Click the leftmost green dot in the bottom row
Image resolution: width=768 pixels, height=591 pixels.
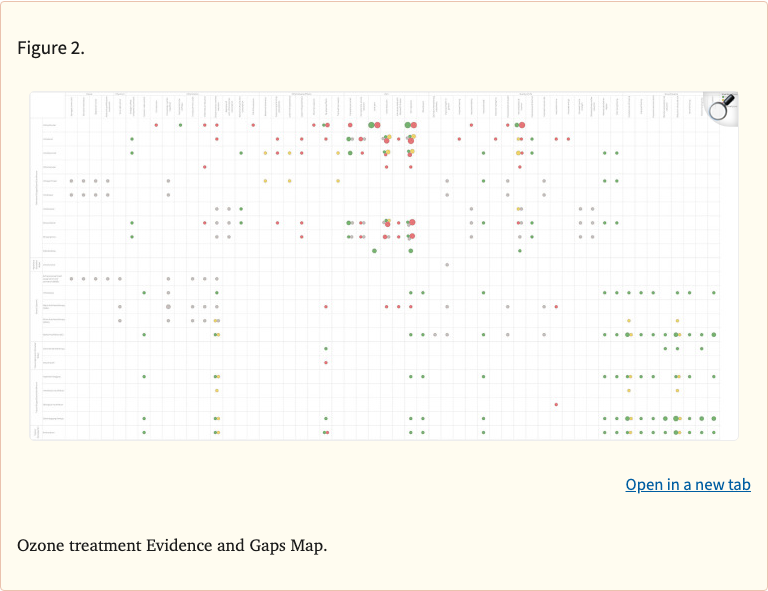click(x=144, y=432)
